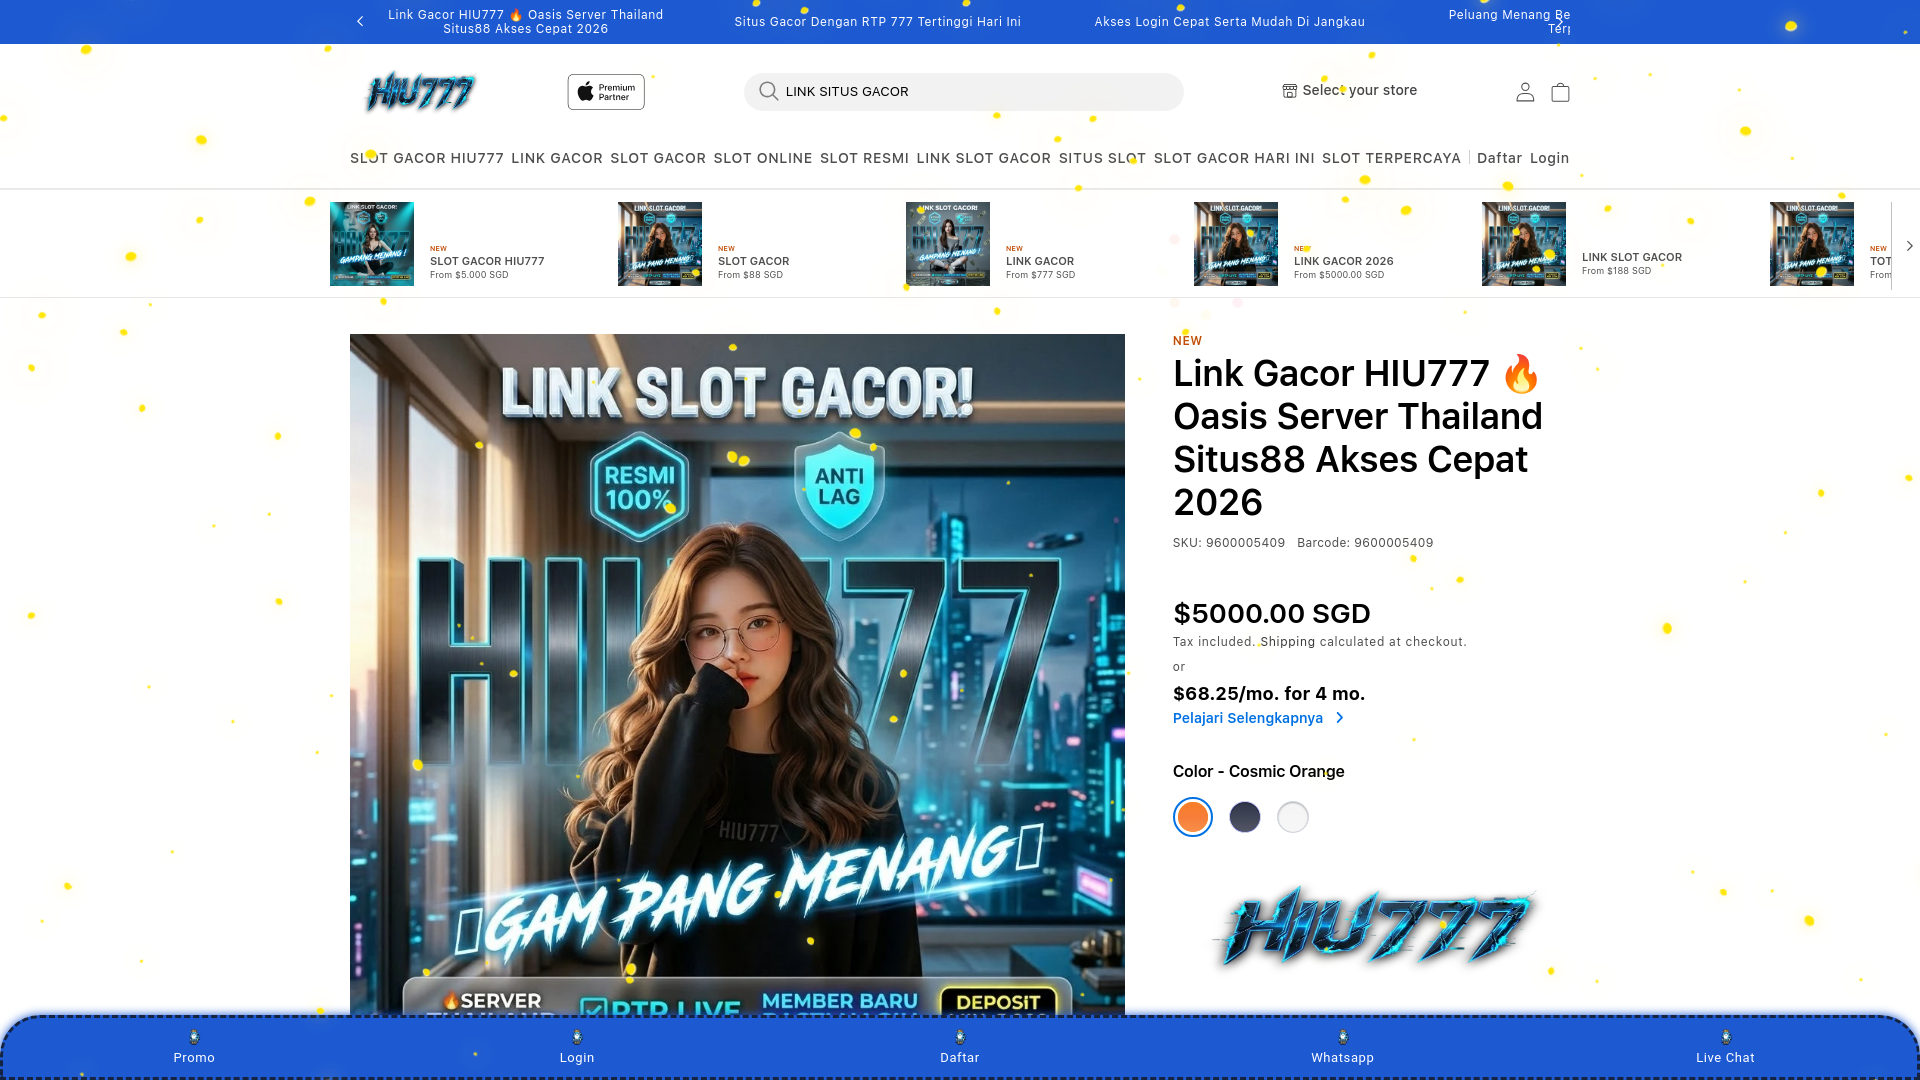The height and width of the screenshot is (1080, 1920).
Task: Open the shopping bag icon
Action: pyautogui.click(x=1560, y=92)
